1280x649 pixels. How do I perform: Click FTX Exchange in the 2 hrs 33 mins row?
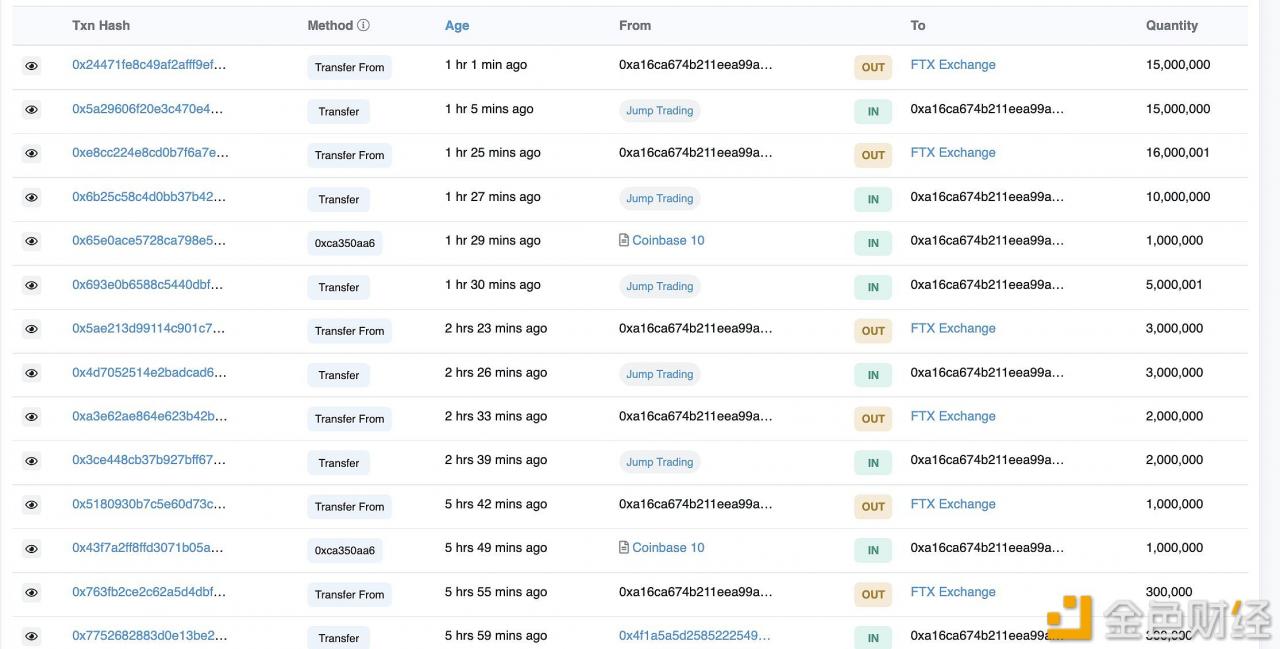(953, 417)
